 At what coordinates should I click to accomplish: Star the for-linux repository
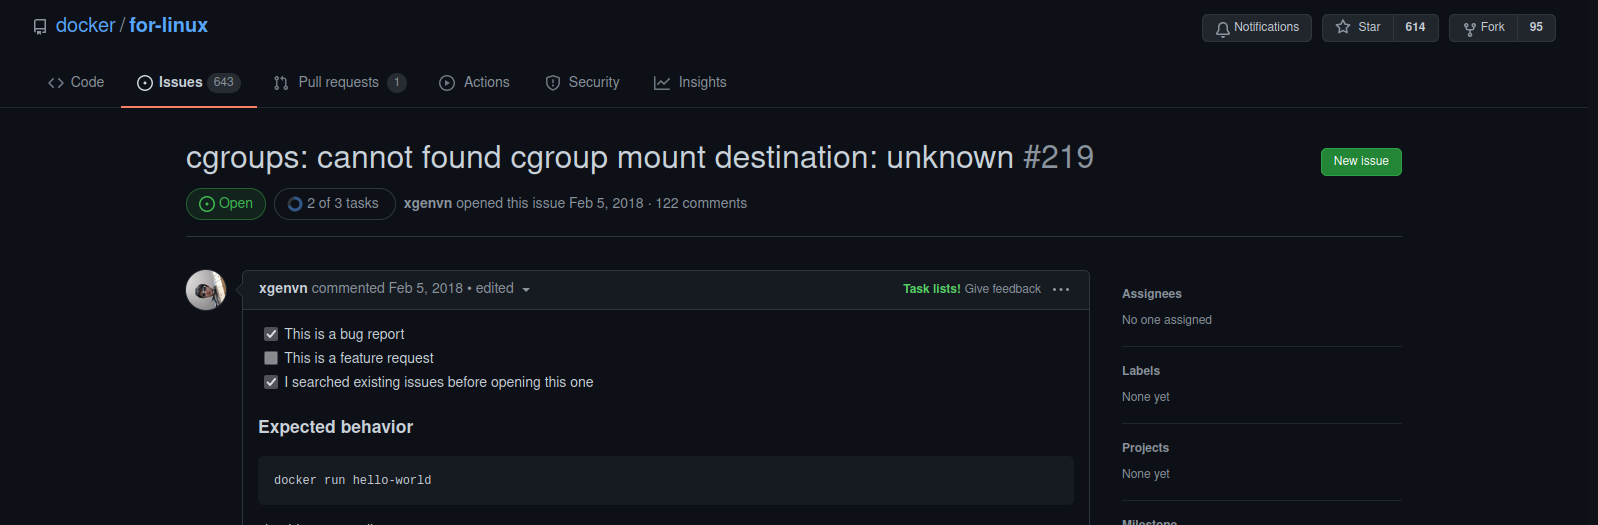[x=1358, y=28]
